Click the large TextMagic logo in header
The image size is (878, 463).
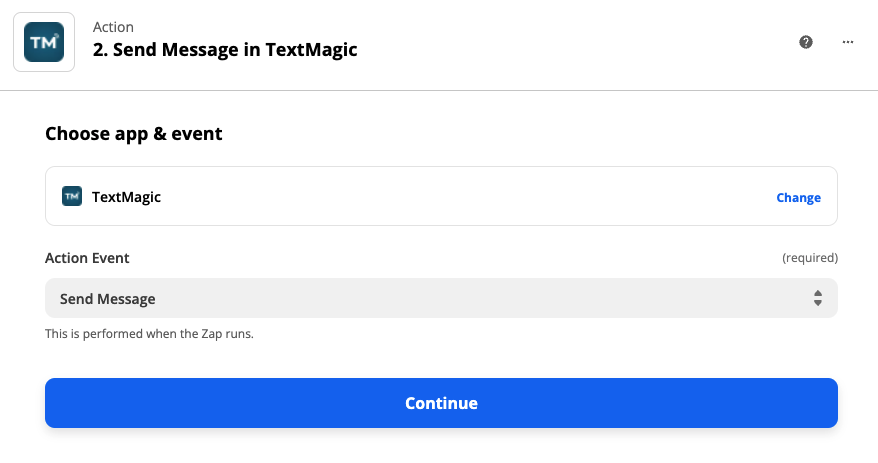pos(43,42)
